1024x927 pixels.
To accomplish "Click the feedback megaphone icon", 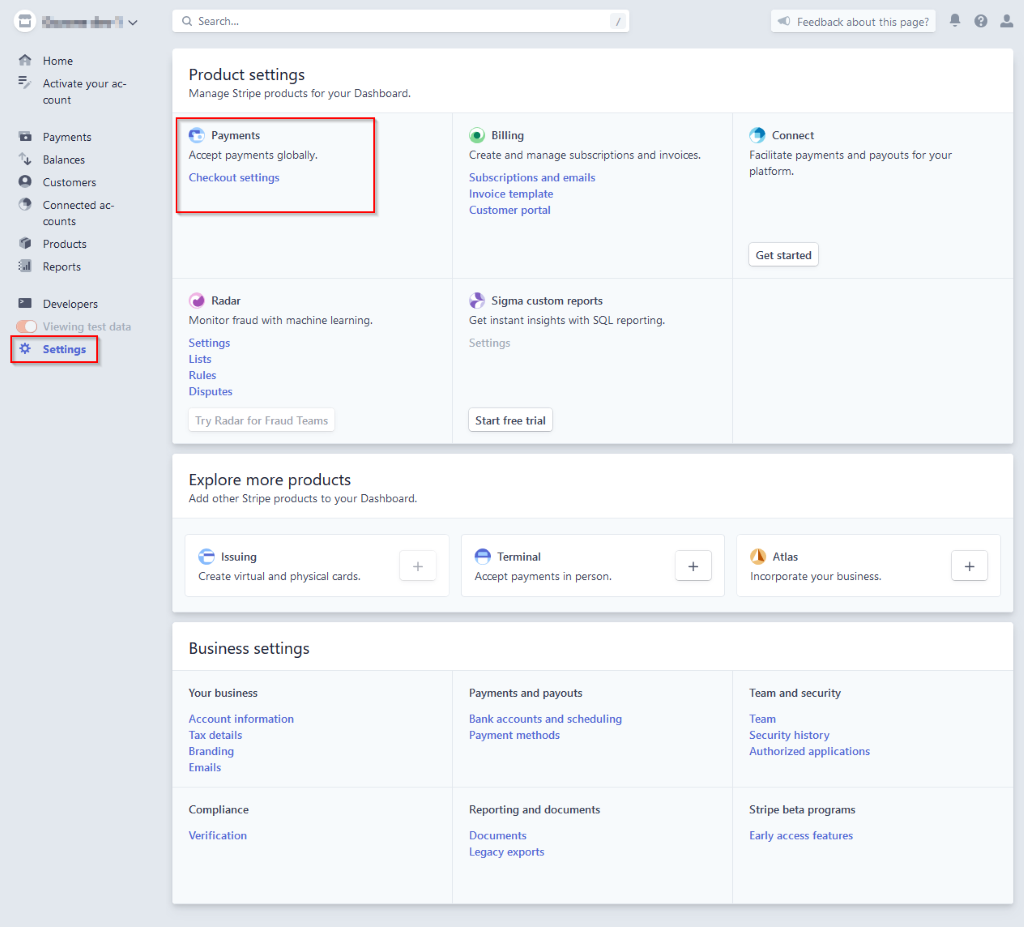I will [x=784, y=21].
